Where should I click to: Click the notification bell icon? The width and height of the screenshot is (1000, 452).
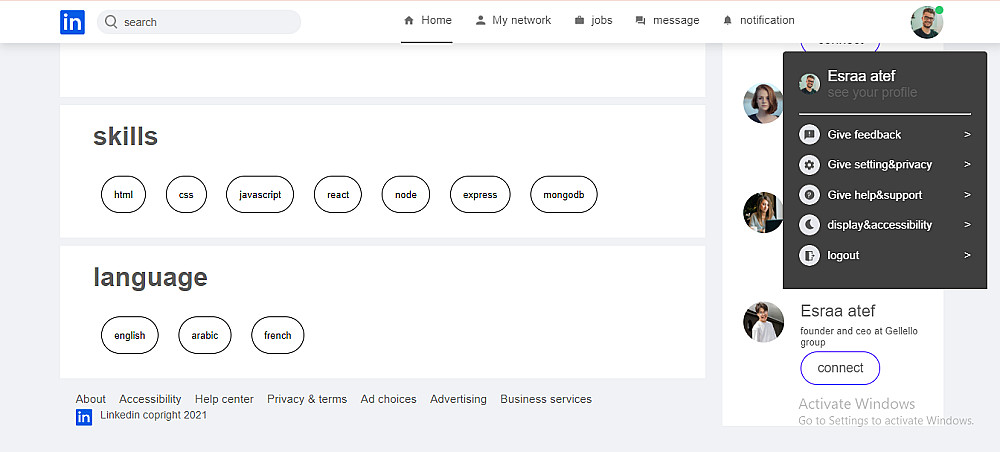(x=727, y=21)
